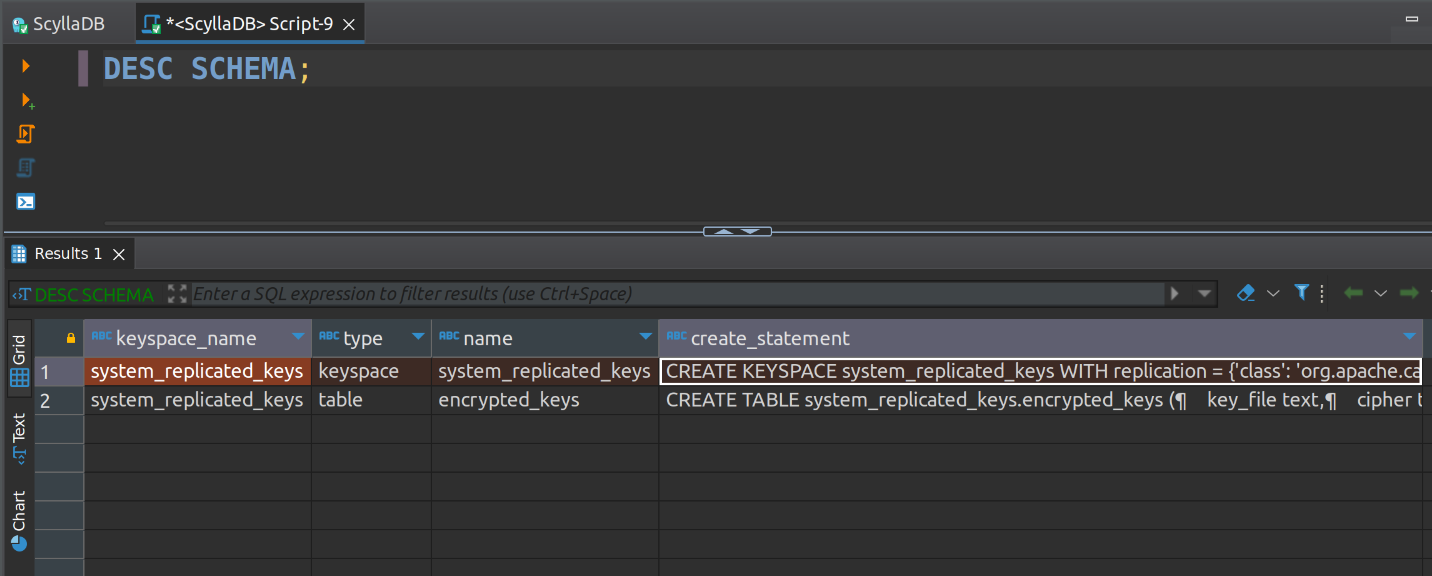
Task: Open the explain execution plan icon
Action: click(26, 168)
